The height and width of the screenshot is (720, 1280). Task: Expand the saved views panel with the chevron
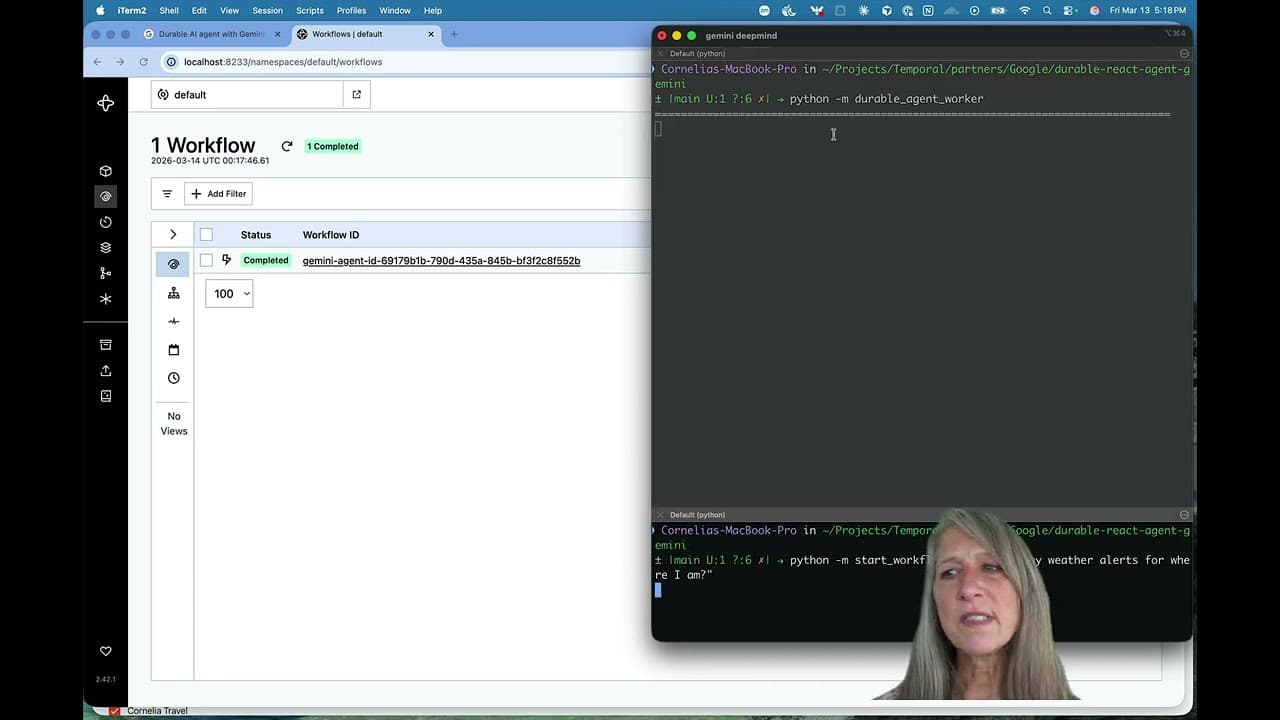173,235
